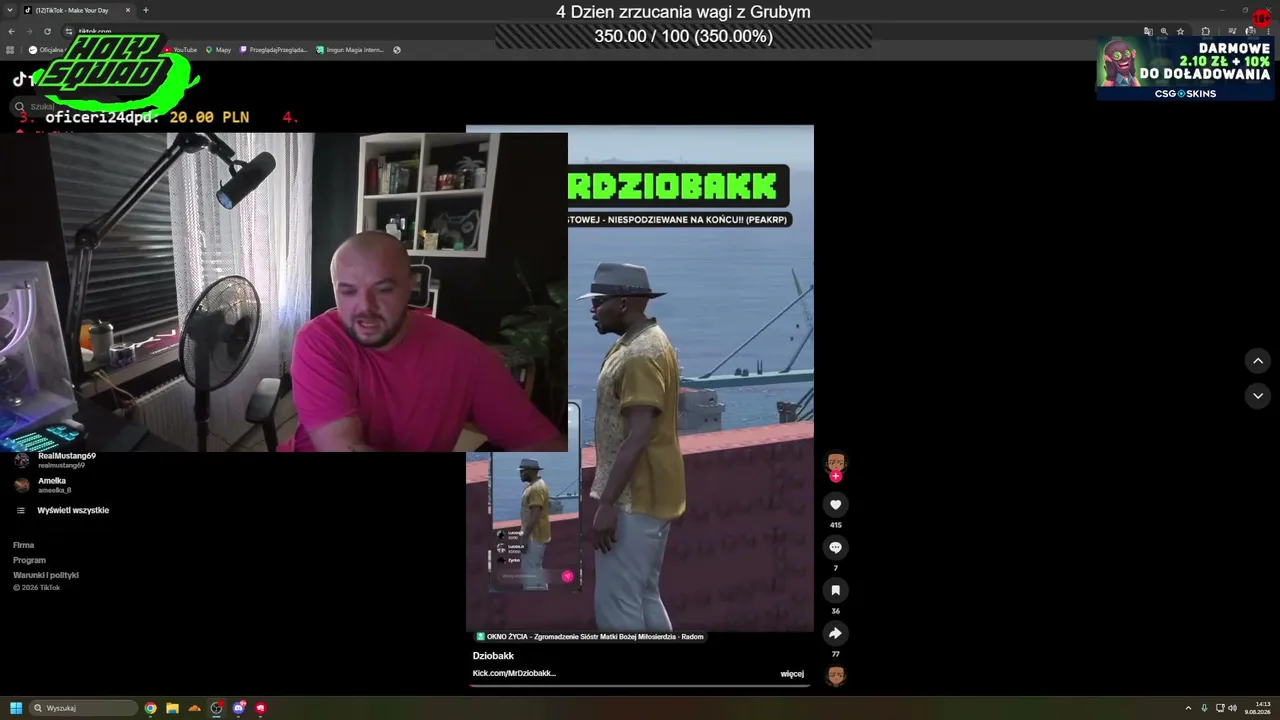Open the Imgur: Magia Intern... bookmark
The image size is (1280, 720).
click(350, 50)
